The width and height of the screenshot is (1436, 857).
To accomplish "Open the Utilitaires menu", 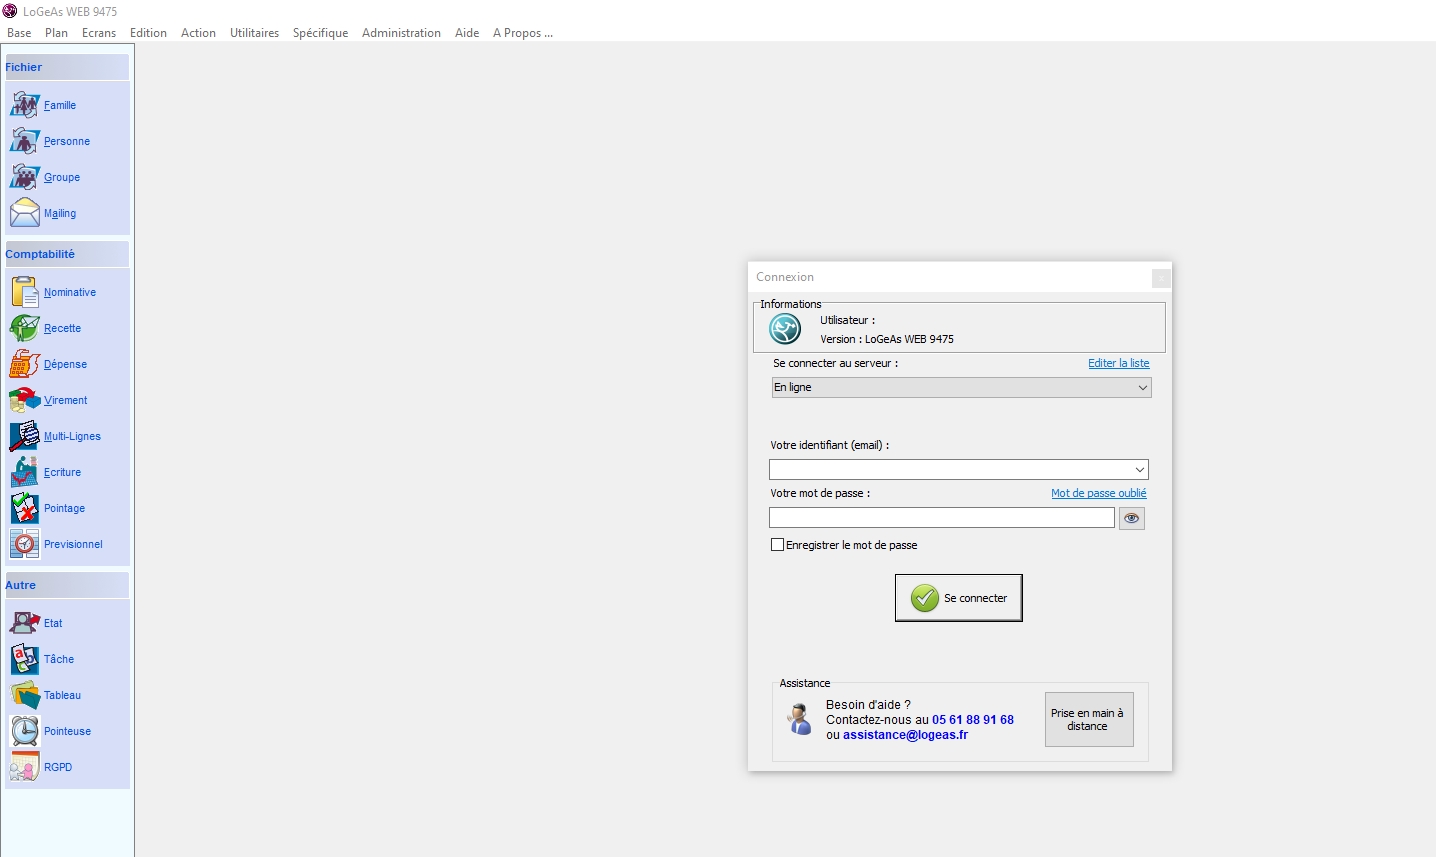I will pos(254,33).
